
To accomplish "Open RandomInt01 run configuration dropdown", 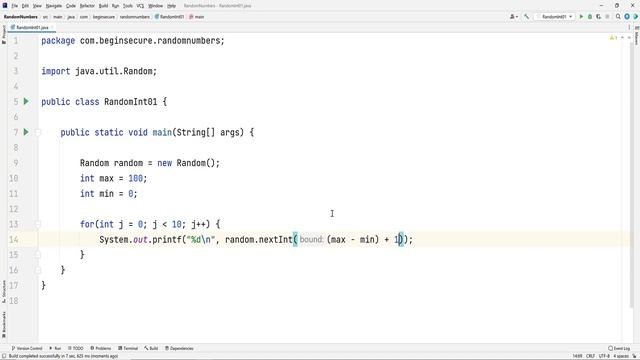I will (x=556, y=17).
